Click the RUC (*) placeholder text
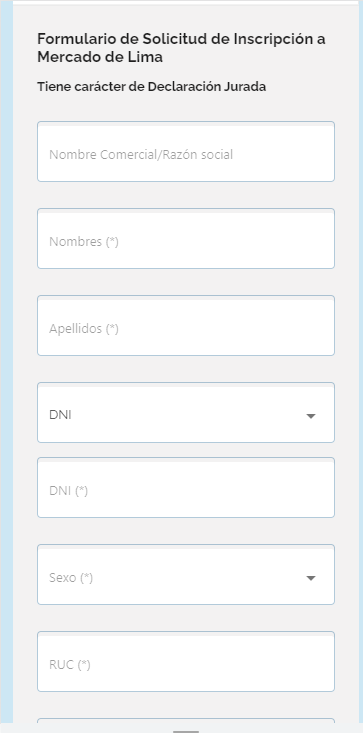Screen dimensions: 363x733 [x=70, y=665]
